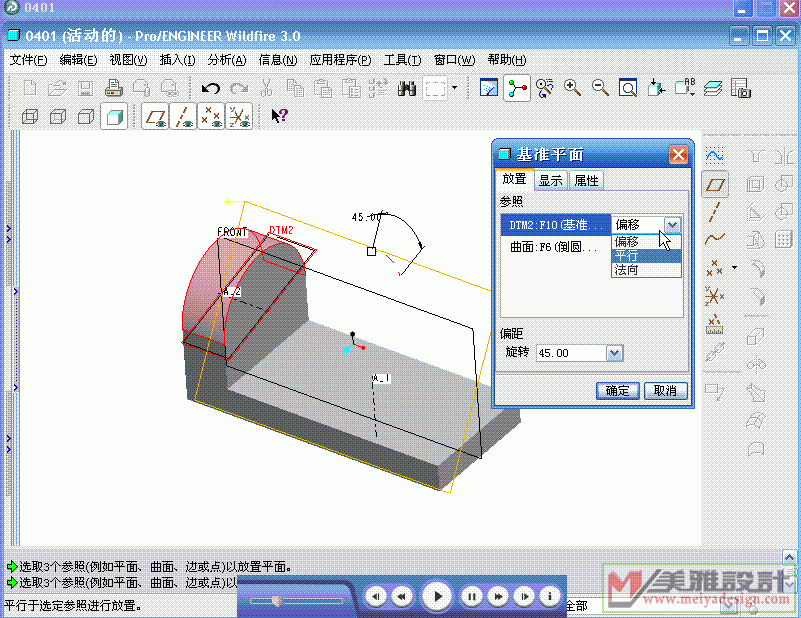Viewport: 801px width, 618px height.
Task: Click the Zoom out magnifier
Action: (600, 88)
